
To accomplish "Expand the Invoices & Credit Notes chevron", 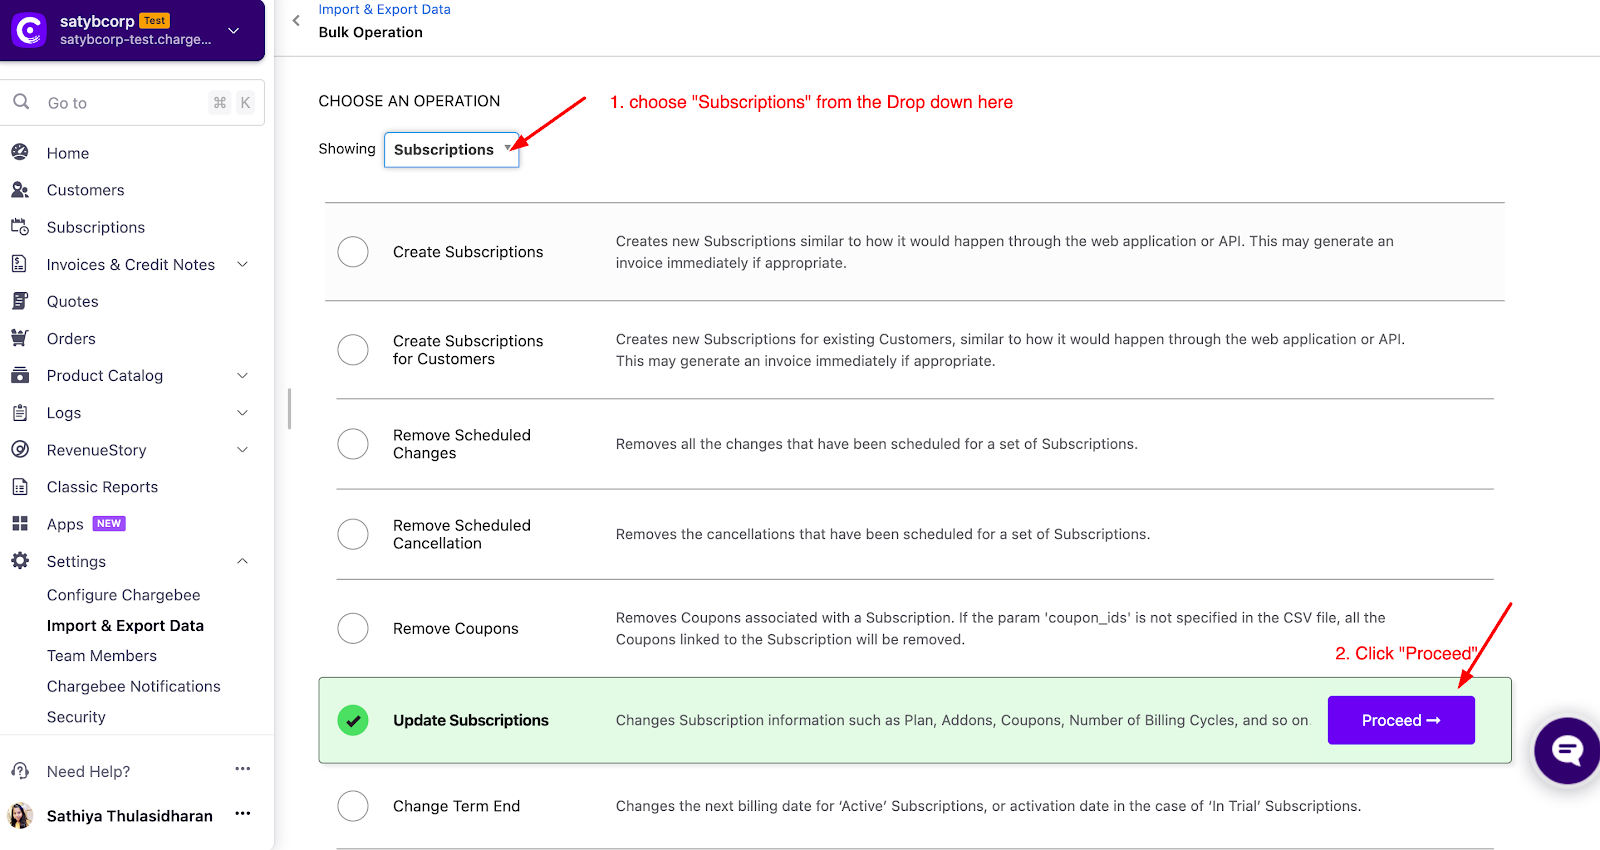I will click(x=242, y=264).
